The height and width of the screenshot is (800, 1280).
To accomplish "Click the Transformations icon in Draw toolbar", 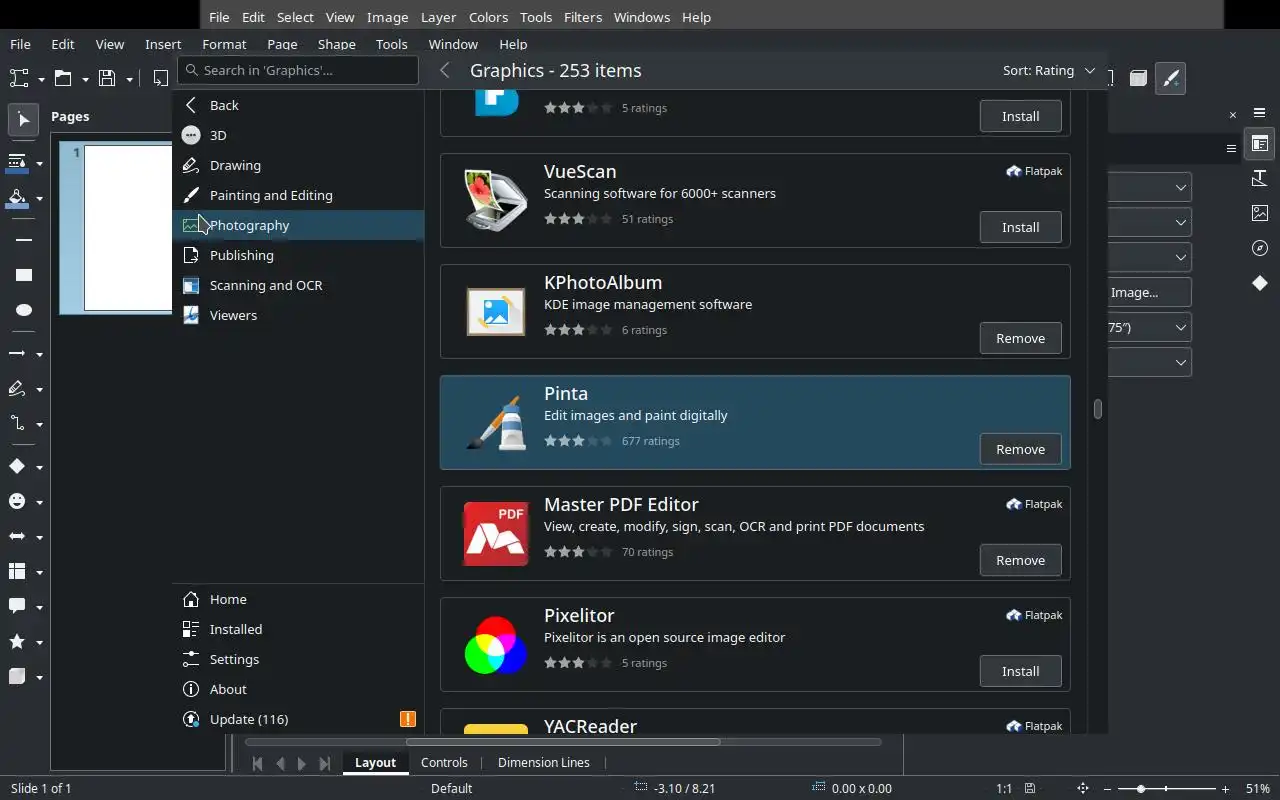I will click(19, 78).
